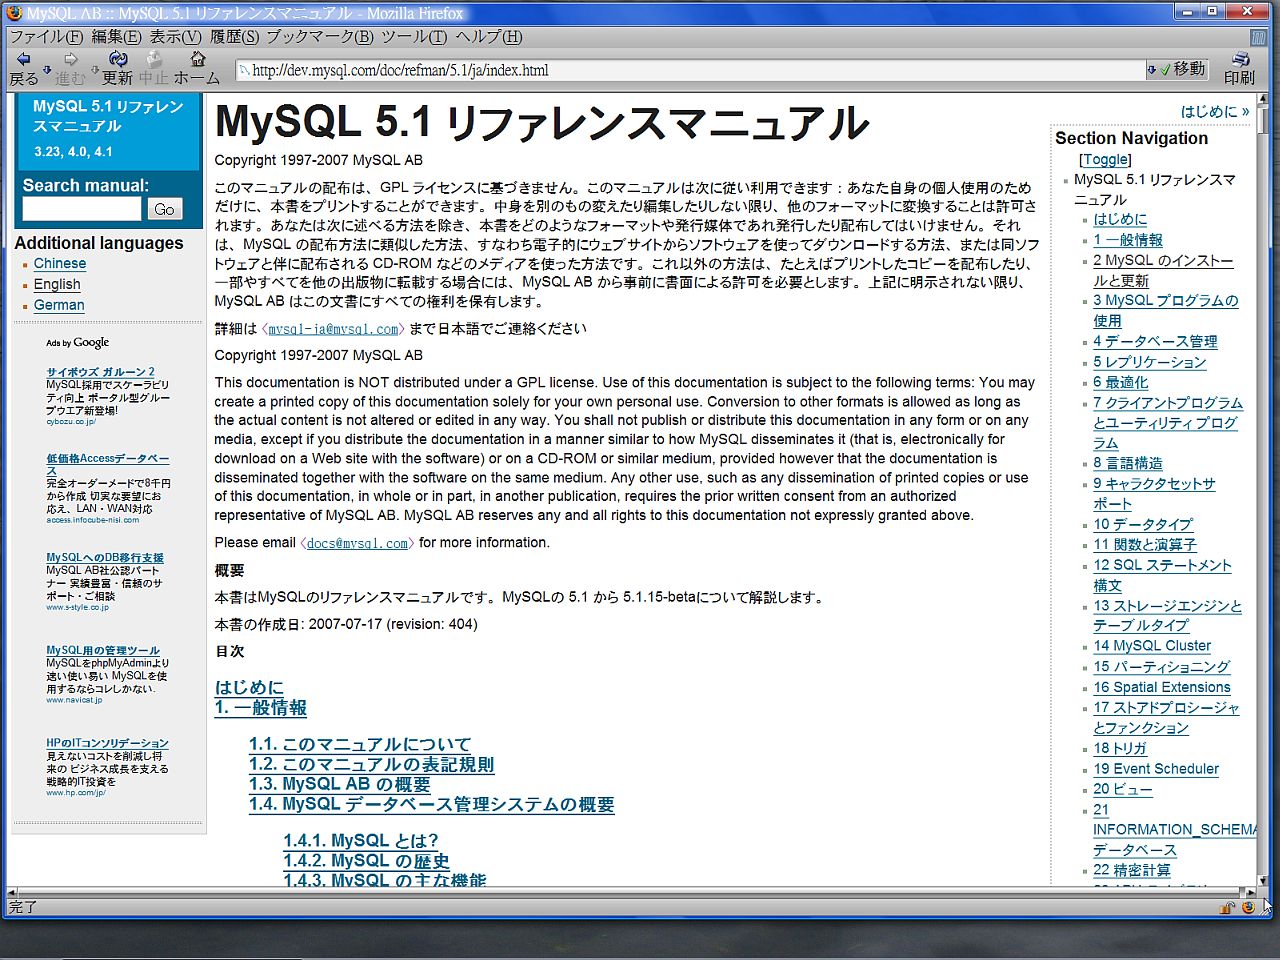
Task: Open the Back button history dropdown arrow
Action: pos(46,69)
